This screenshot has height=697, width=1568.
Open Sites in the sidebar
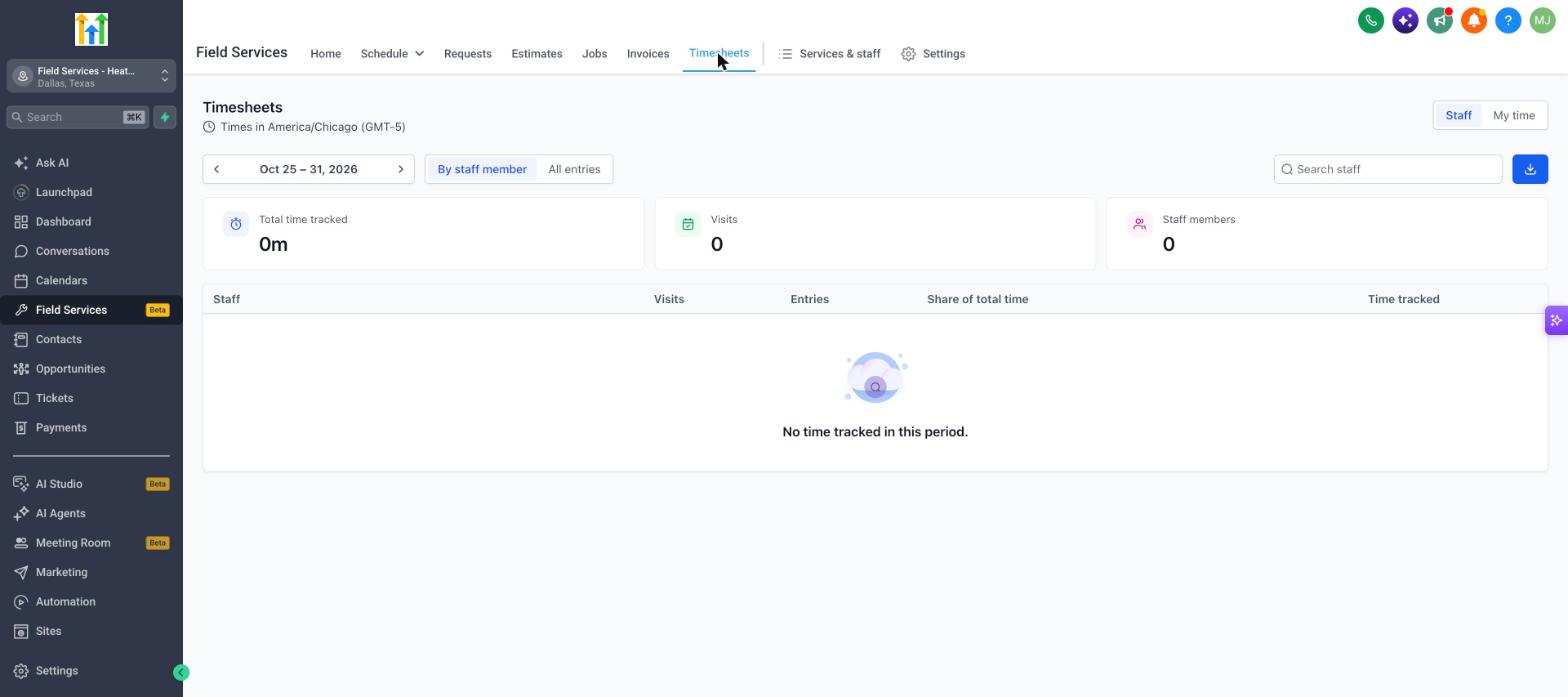(91, 632)
